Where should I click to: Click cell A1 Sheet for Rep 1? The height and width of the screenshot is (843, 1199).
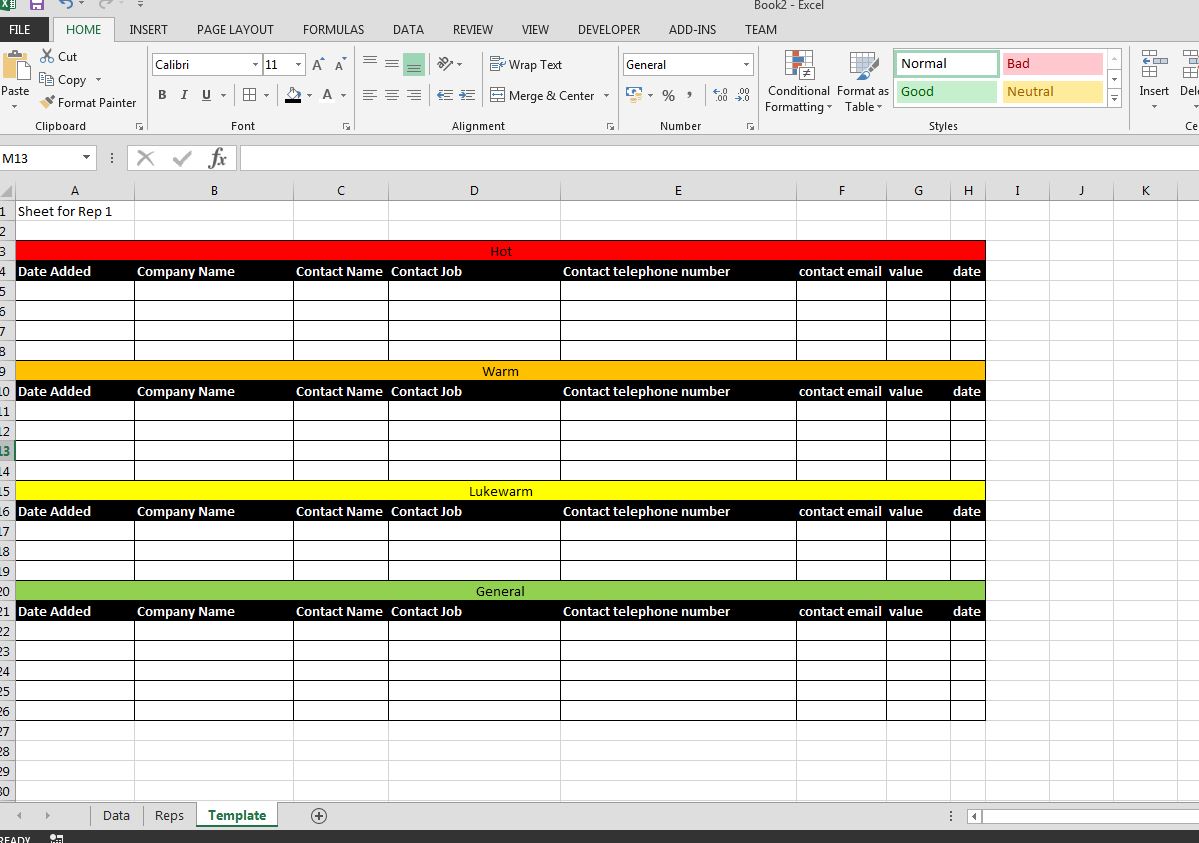tap(75, 211)
